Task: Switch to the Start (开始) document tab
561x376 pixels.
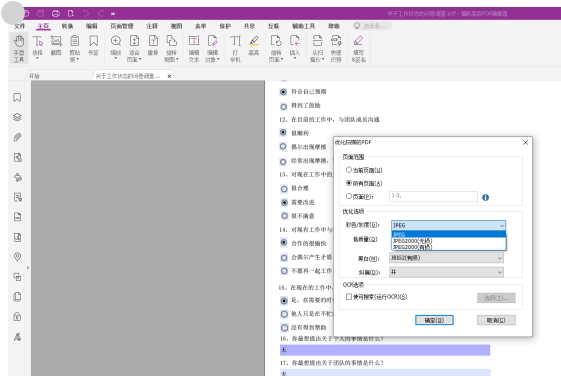Action: 59,76
